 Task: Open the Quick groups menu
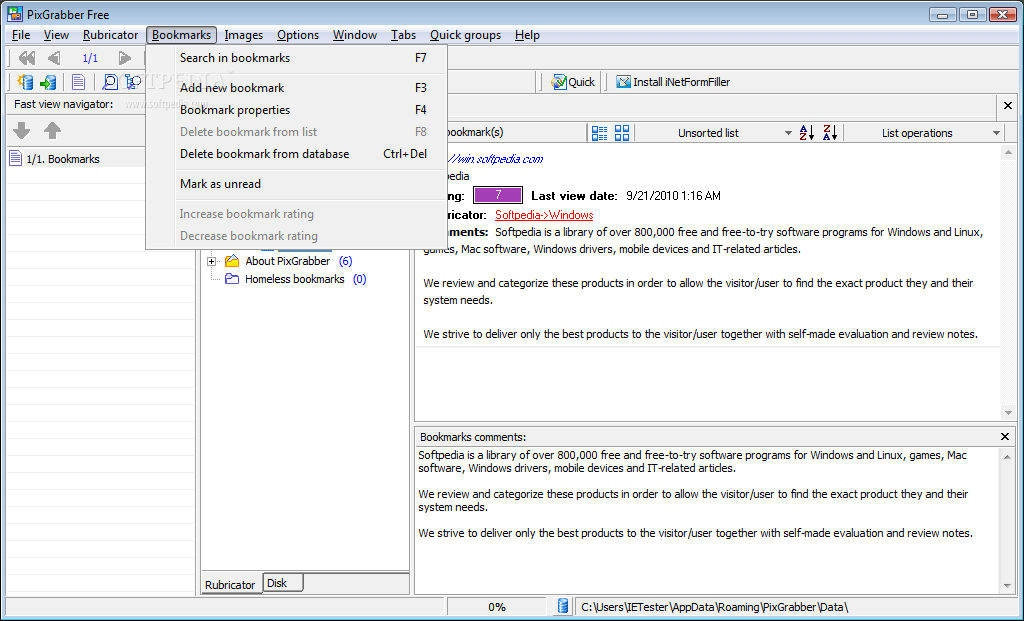point(466,35)
